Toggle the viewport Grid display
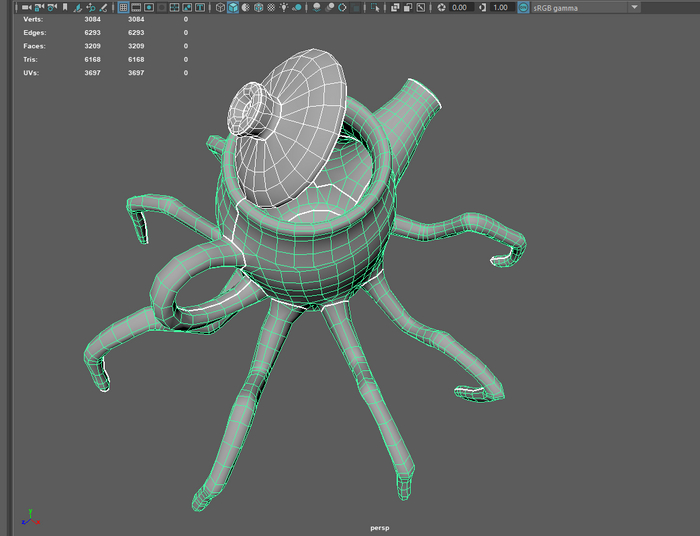The width and height of the screenshot is (700, 536). 123,7
